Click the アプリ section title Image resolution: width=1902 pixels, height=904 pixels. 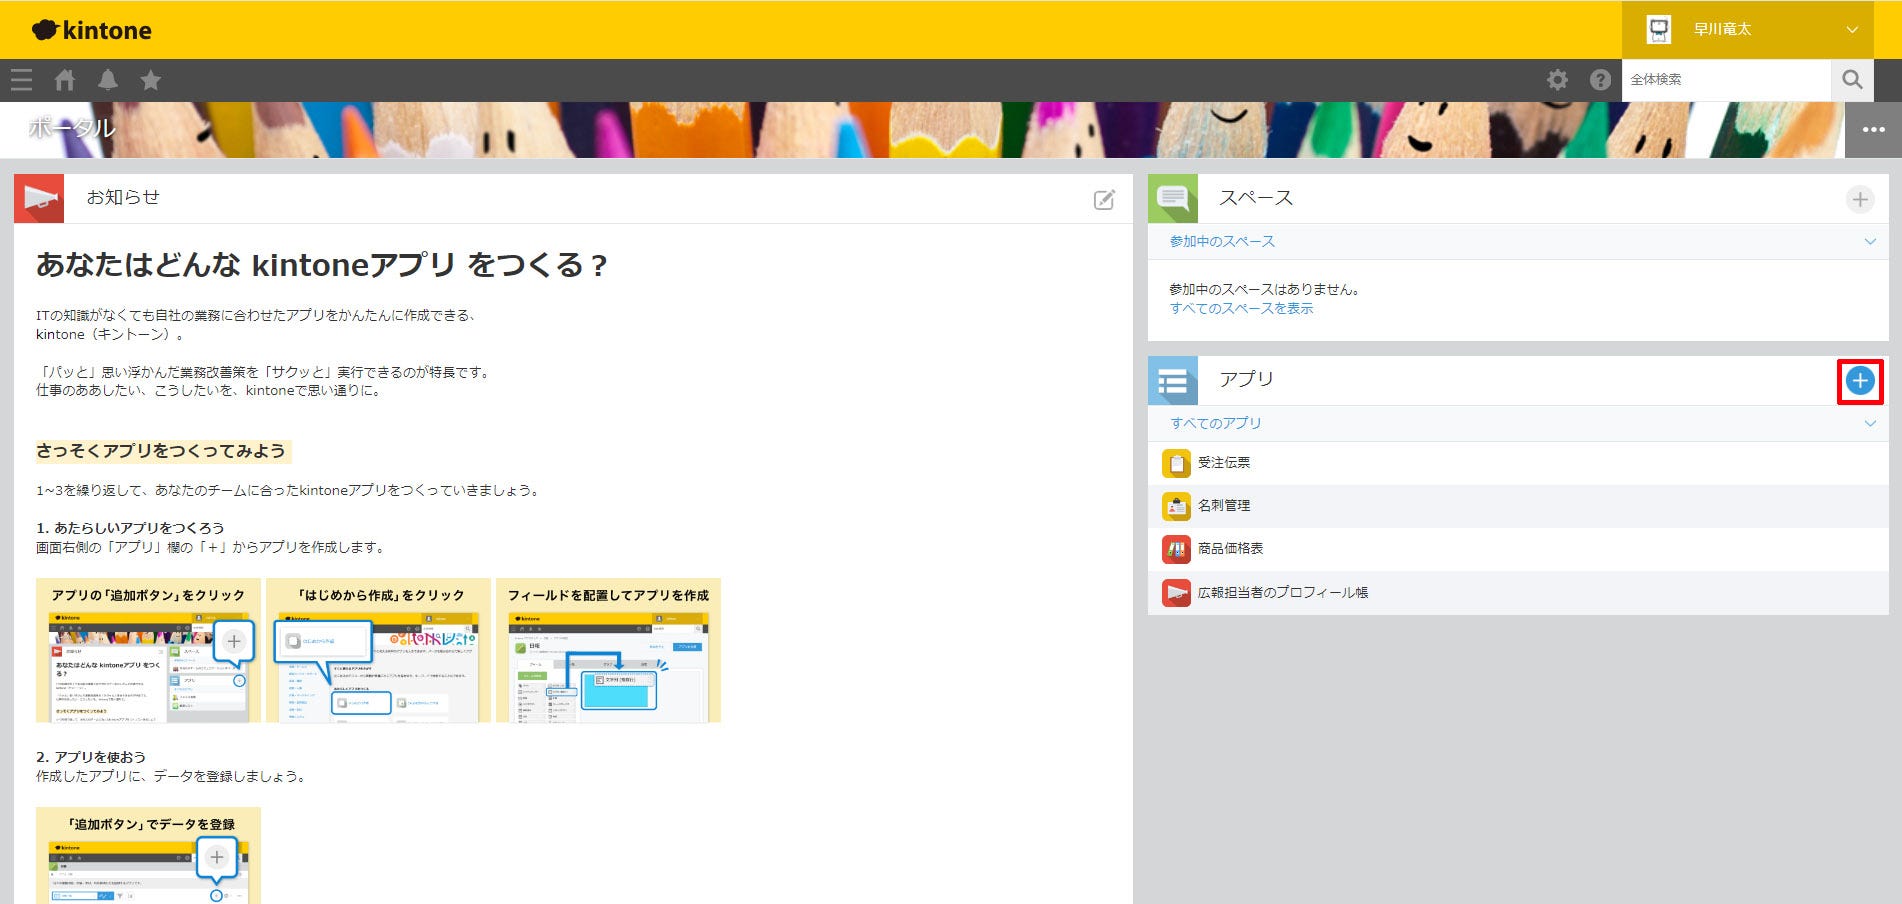(x=1246, y=379)
